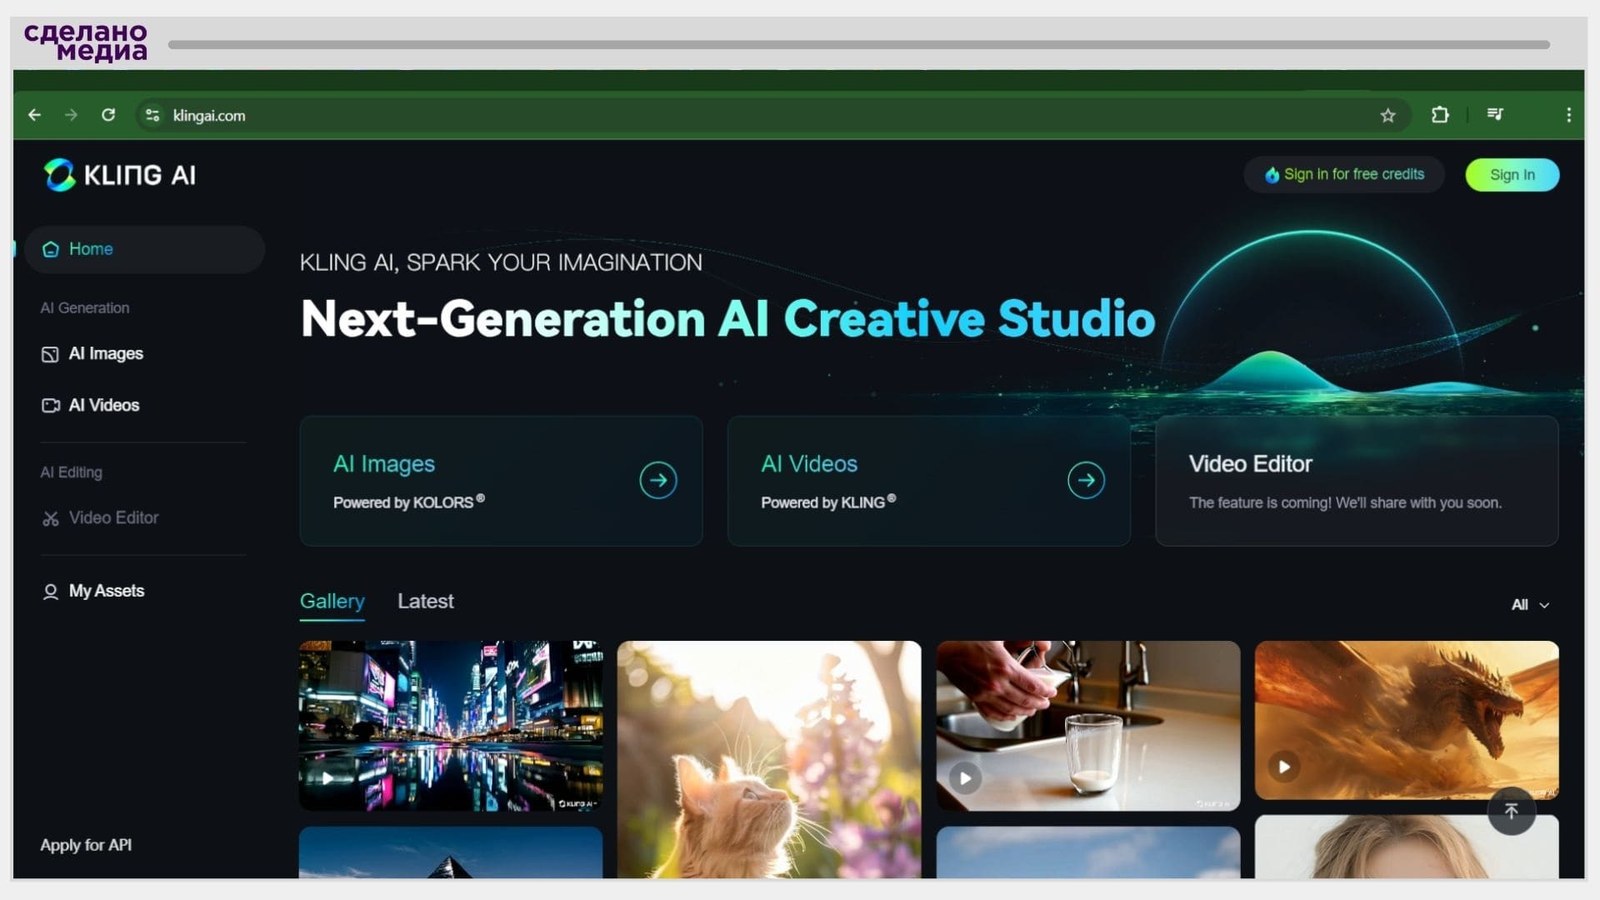
Task: Bookmark this page with the star icon
Action: point(1388,115)
